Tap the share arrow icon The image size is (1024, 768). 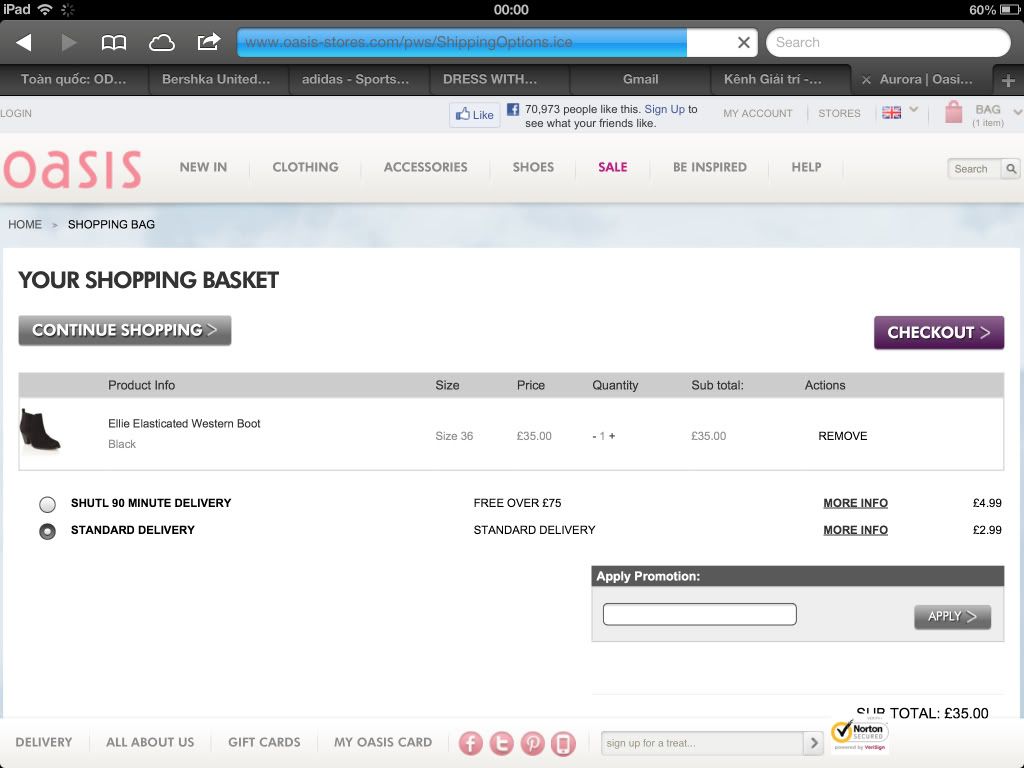pyautogui.click(x=208, y=42)
